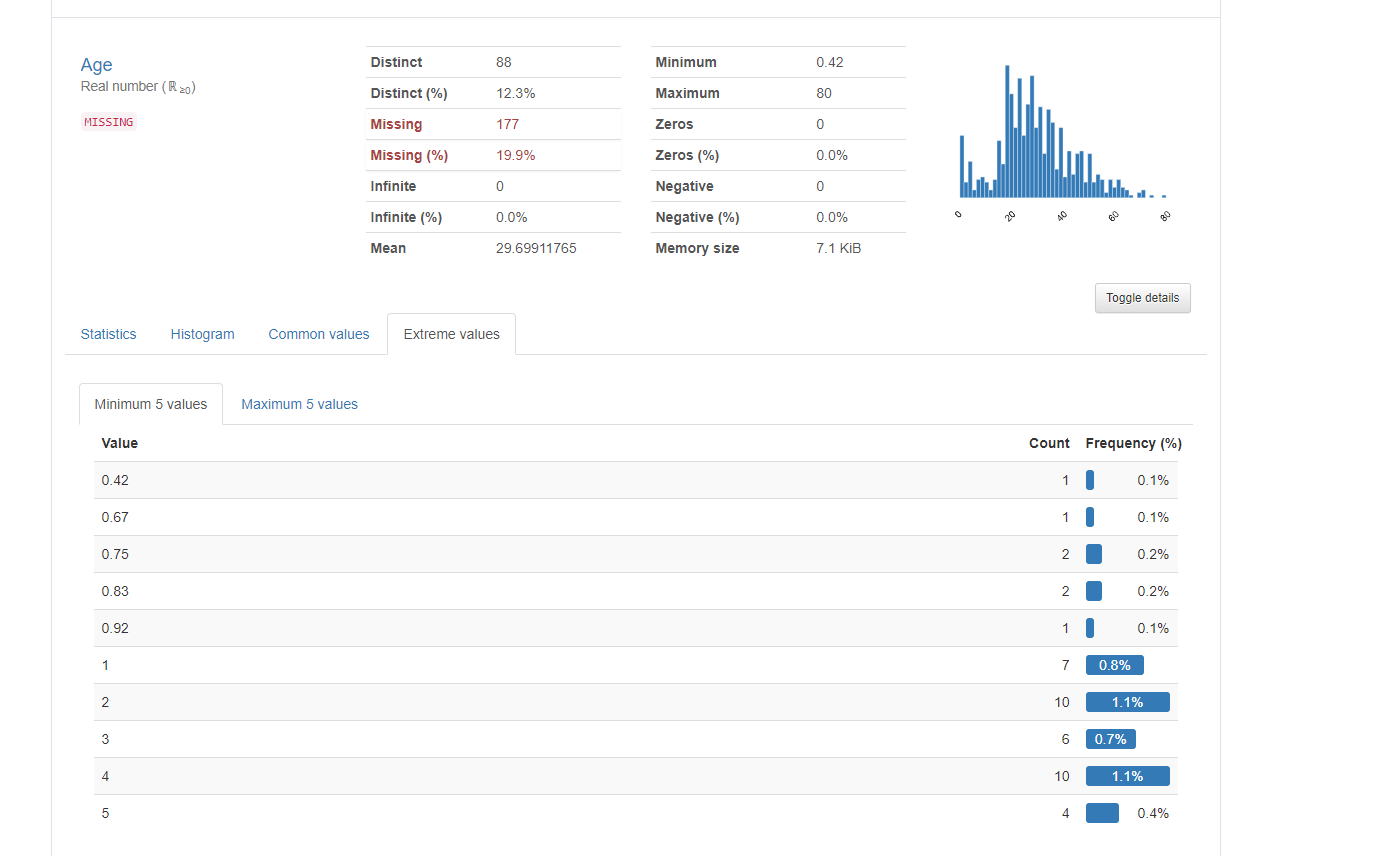This screenshot has width=1387, height=856.
Task: Click the 1.1% frequency bar for value 2
Action: coord(1127,702)
